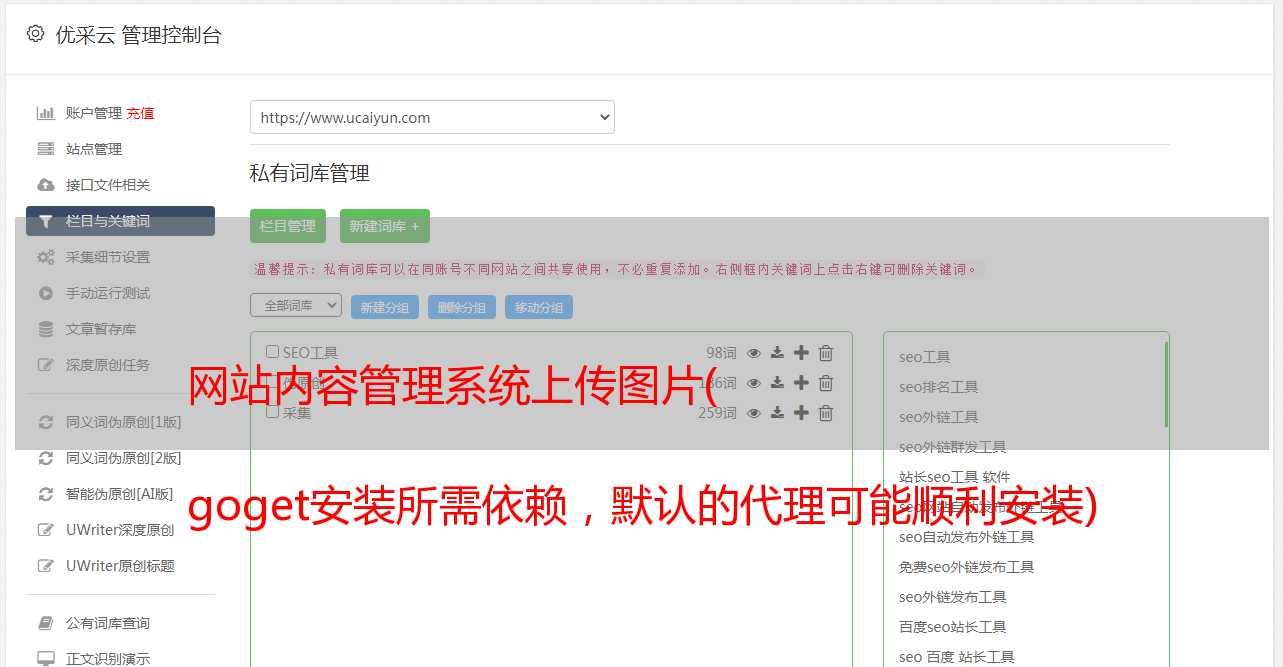The height and width of the screenshot is (667, 1283).
Task: Tick the checkbox on the 136词 row
Action: pos(272,382)
